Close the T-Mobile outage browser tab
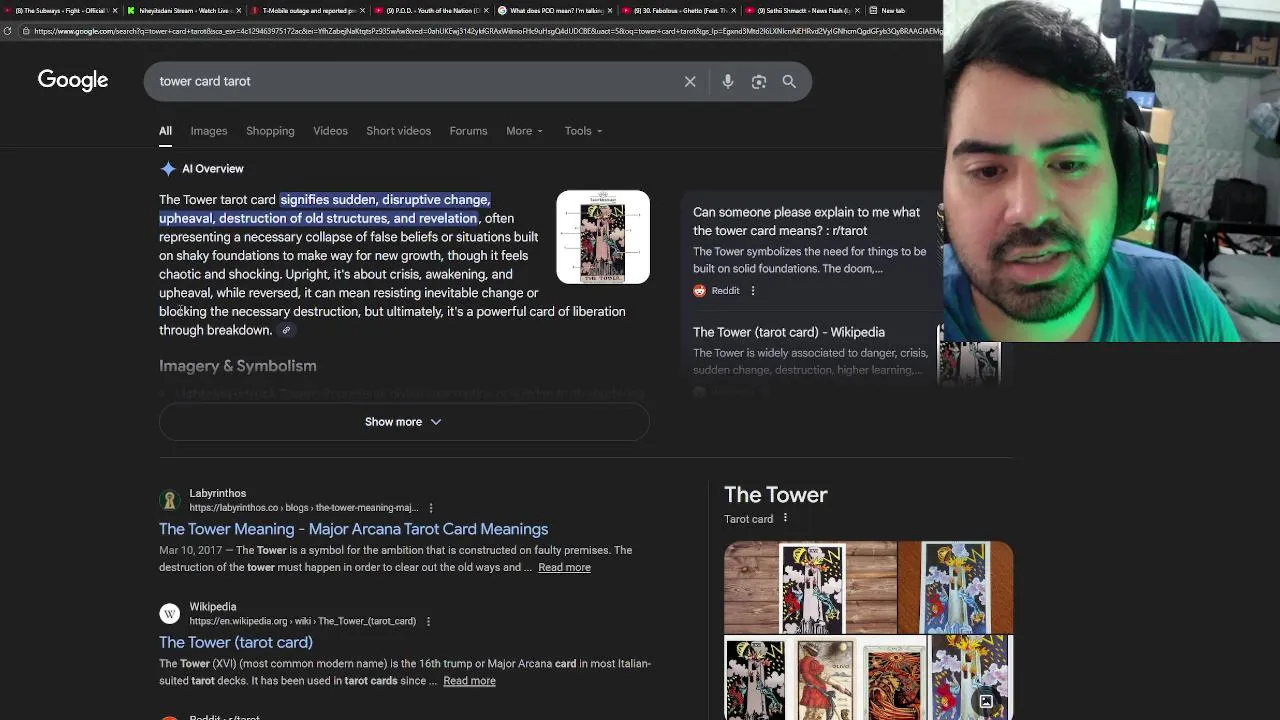This screenshot has height=720, width=1280. click(363, 10)
